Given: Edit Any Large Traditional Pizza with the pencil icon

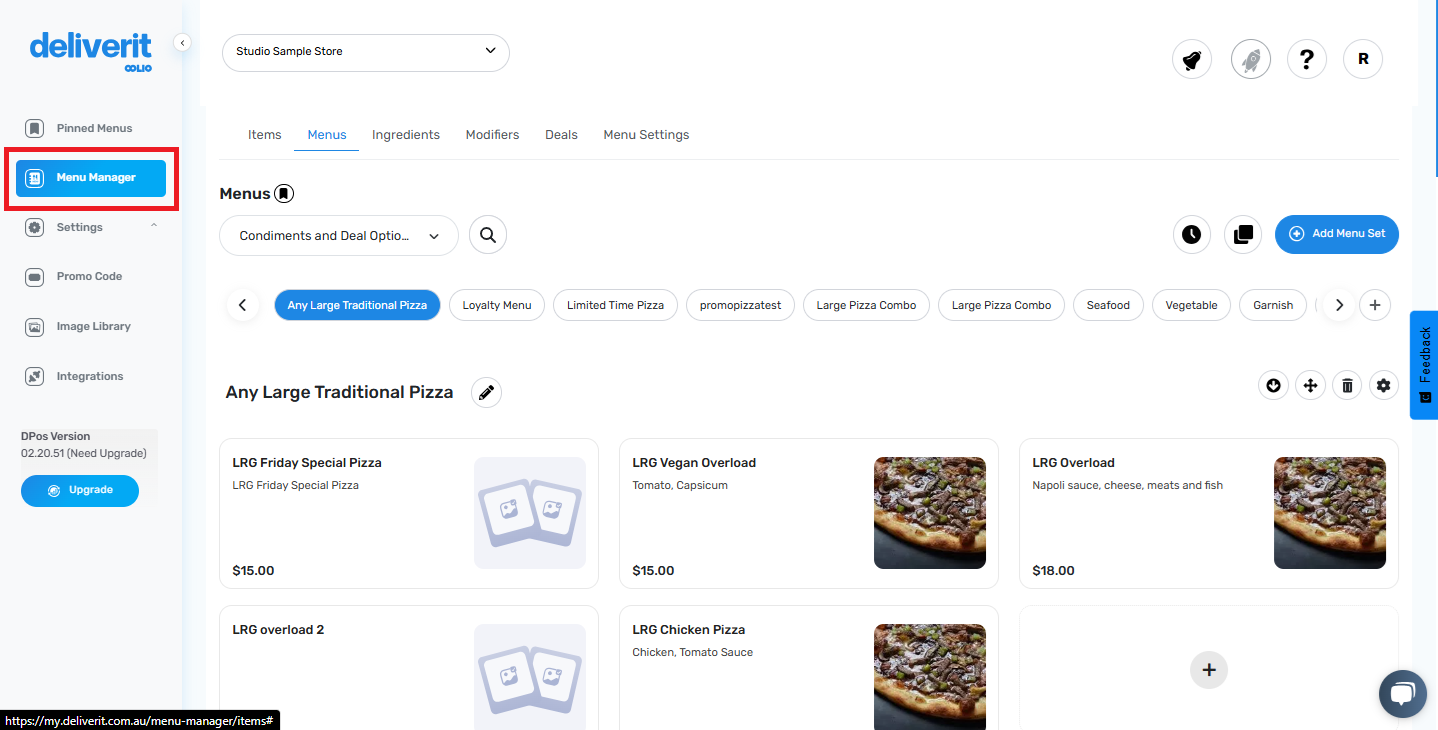Looking at the screenshot, I should click(486, 392).
